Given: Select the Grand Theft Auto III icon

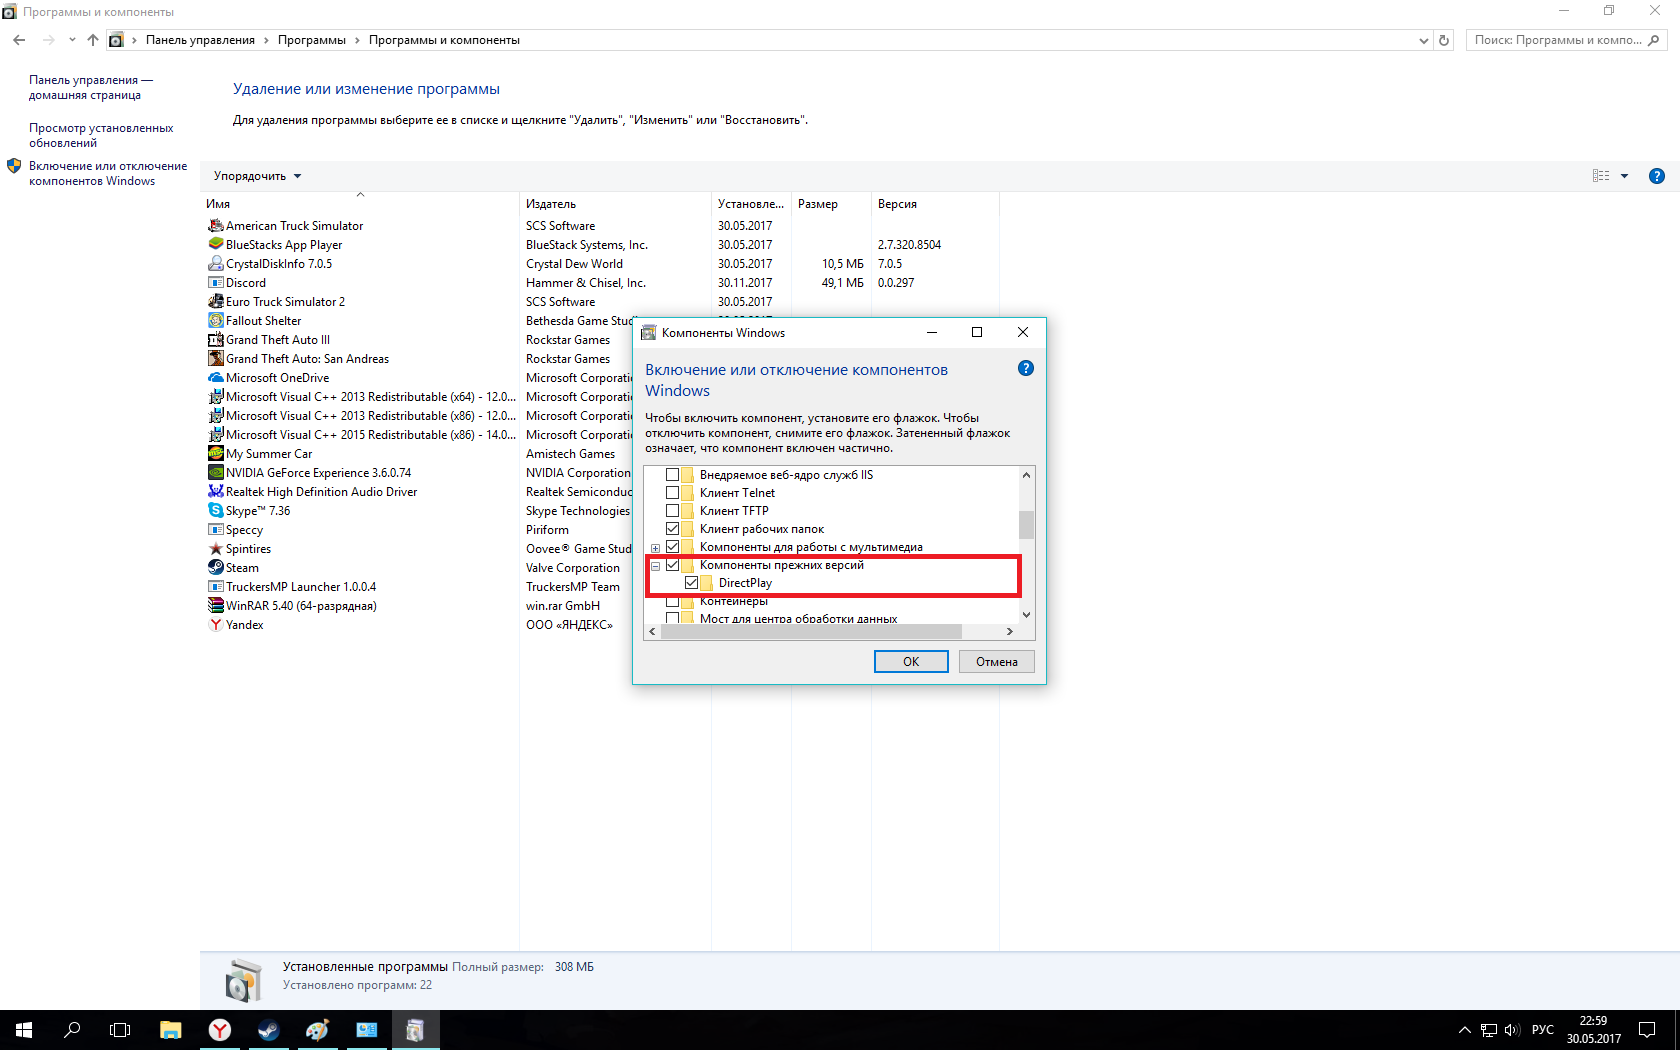Looking at the screenshot, I should [x=215, y=340].
